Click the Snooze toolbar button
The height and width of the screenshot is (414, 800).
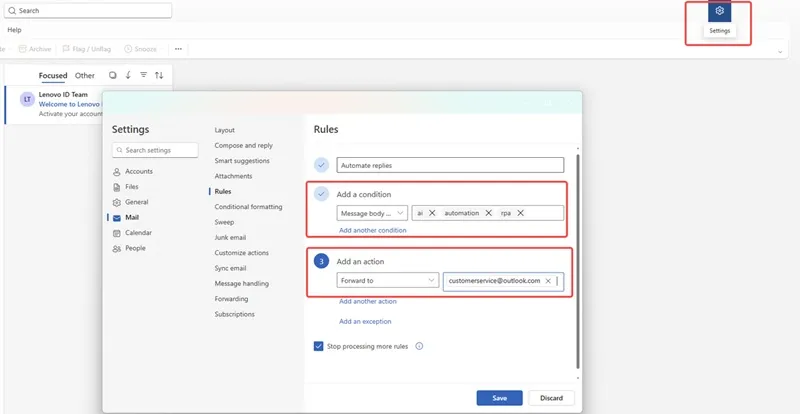pos(140,49)
